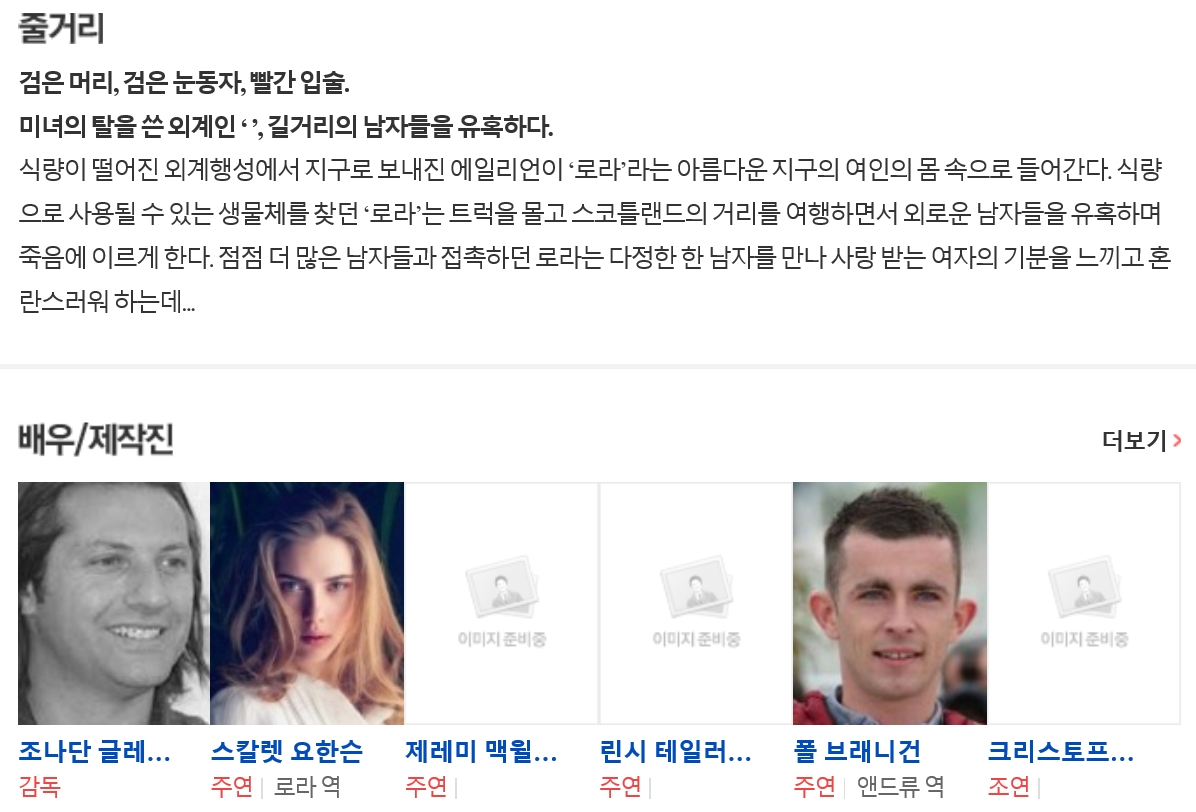Open the 더보기 cast list link
Viewport: 1196px width, 812px height.
point(1141,440)
